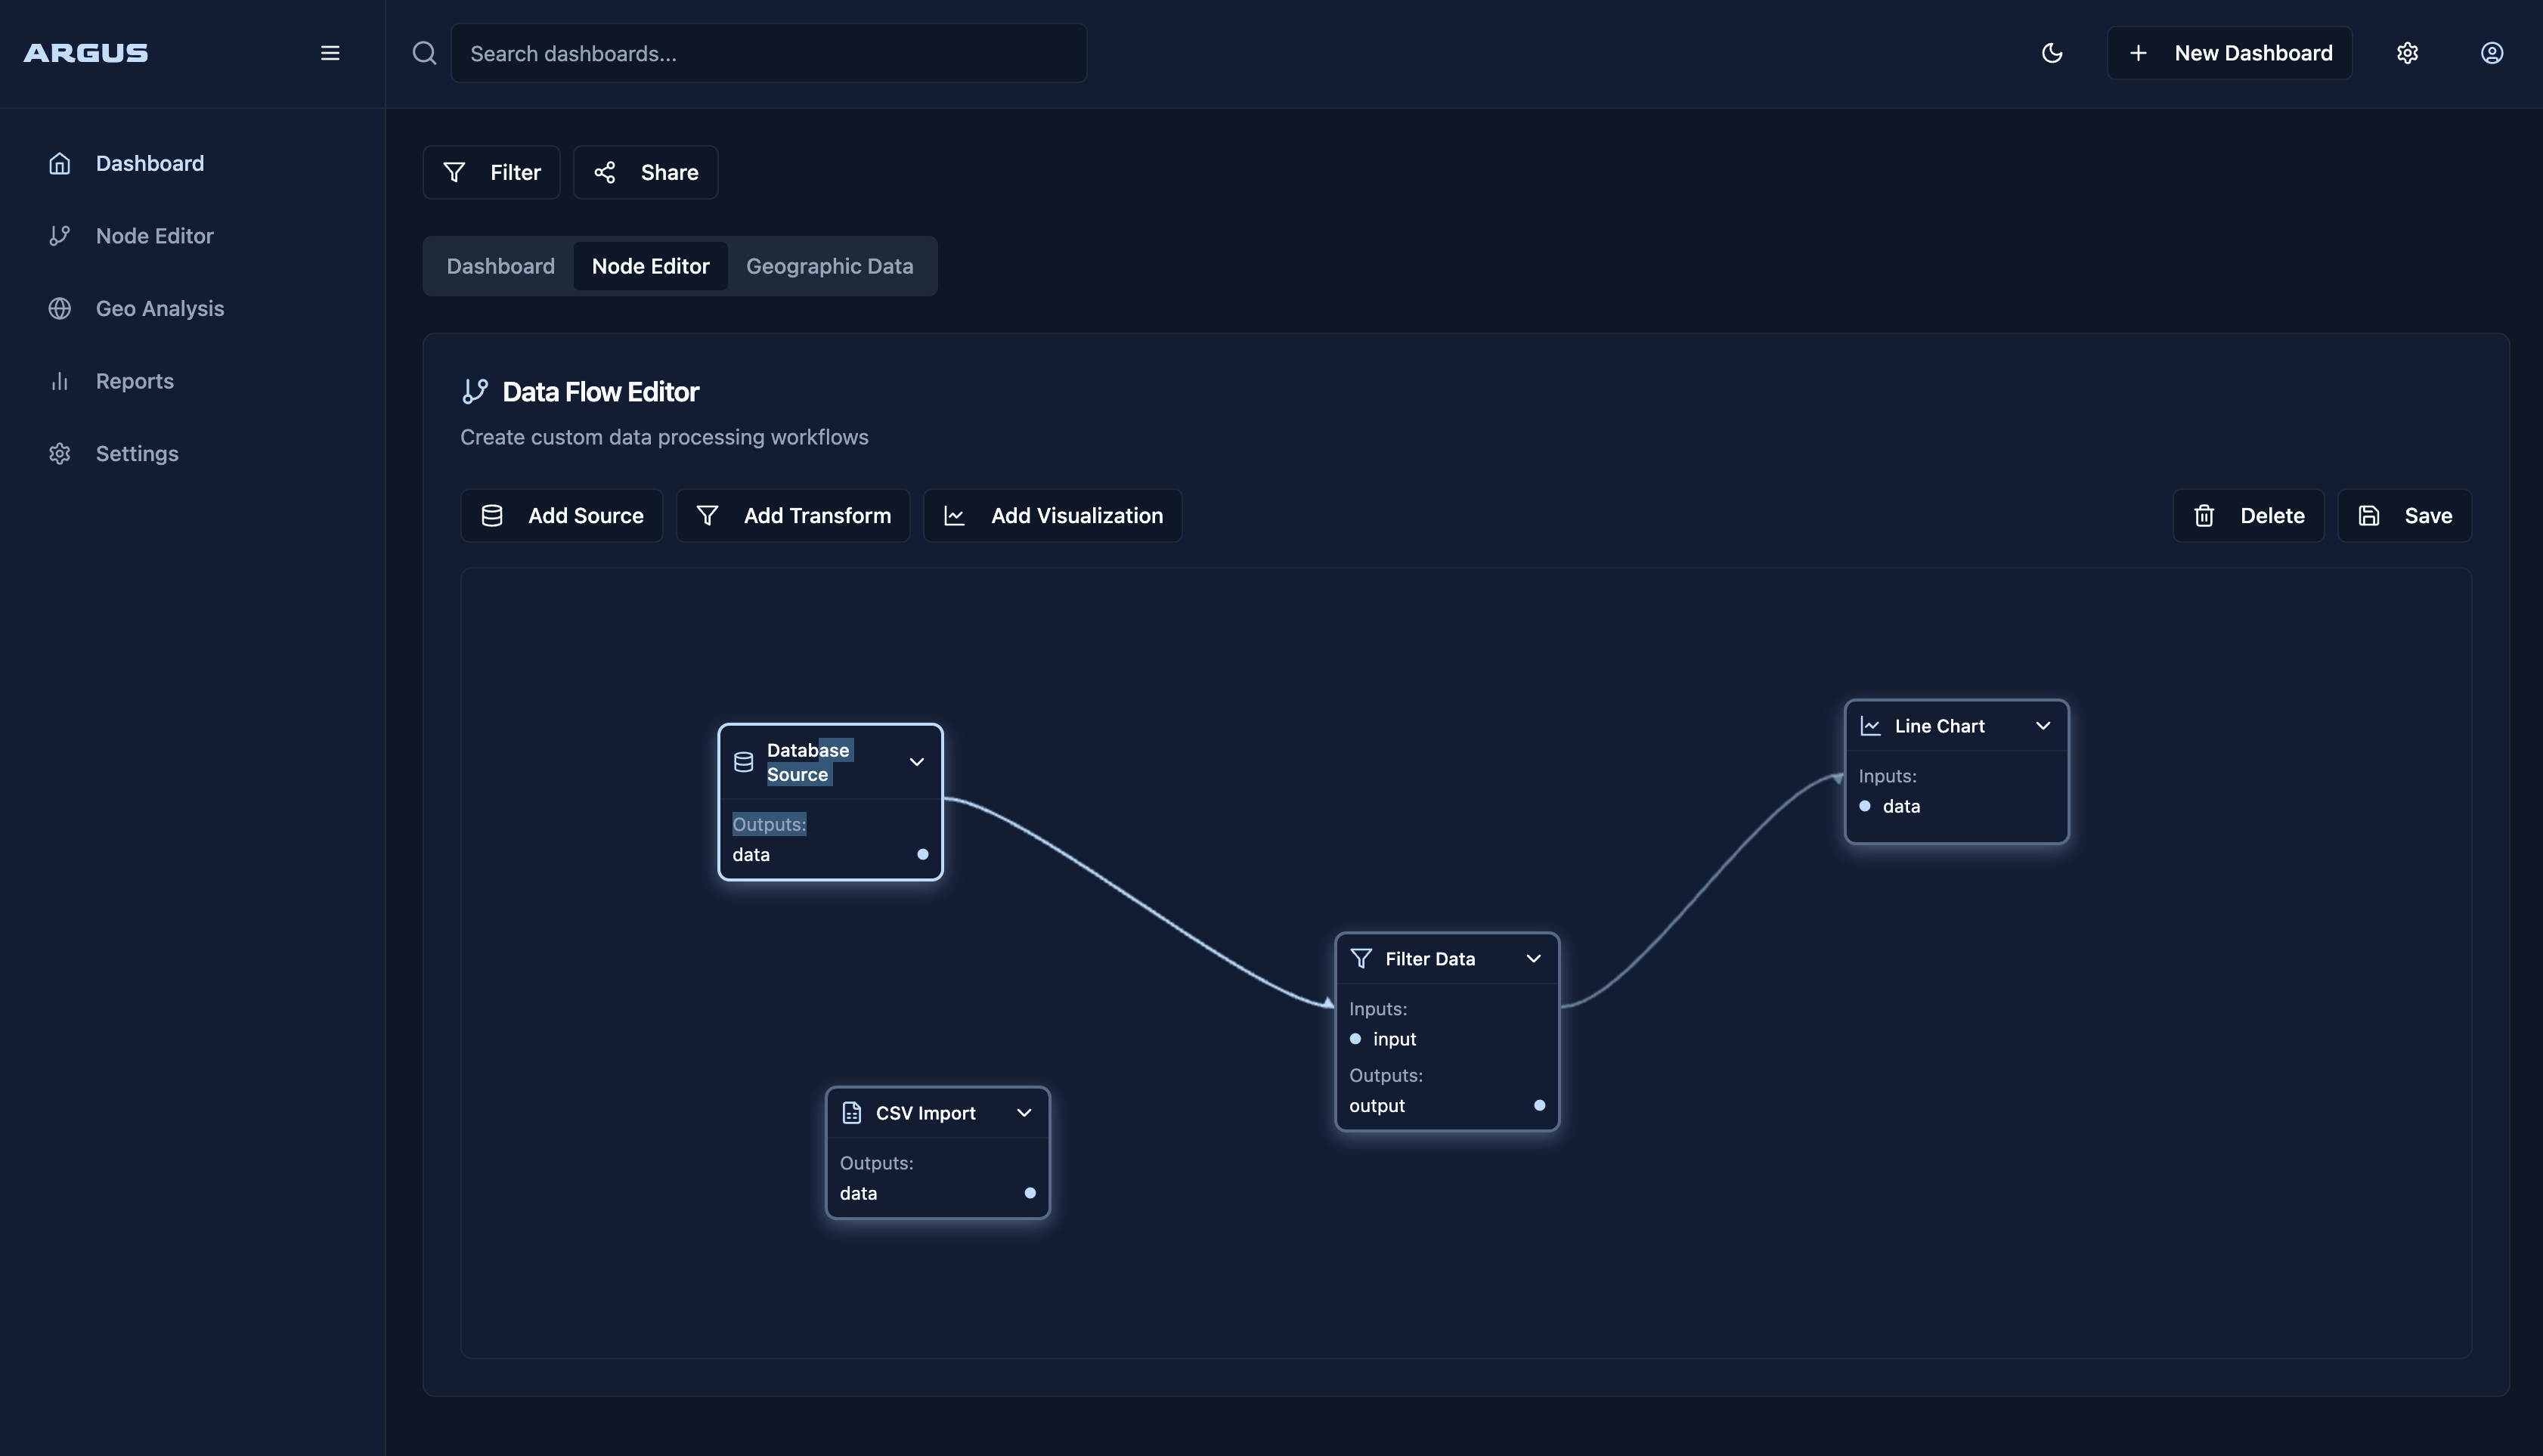This screenshot has height=1456, width=2543.
Task: Click the Filter button label
Action: click(515, 172)
